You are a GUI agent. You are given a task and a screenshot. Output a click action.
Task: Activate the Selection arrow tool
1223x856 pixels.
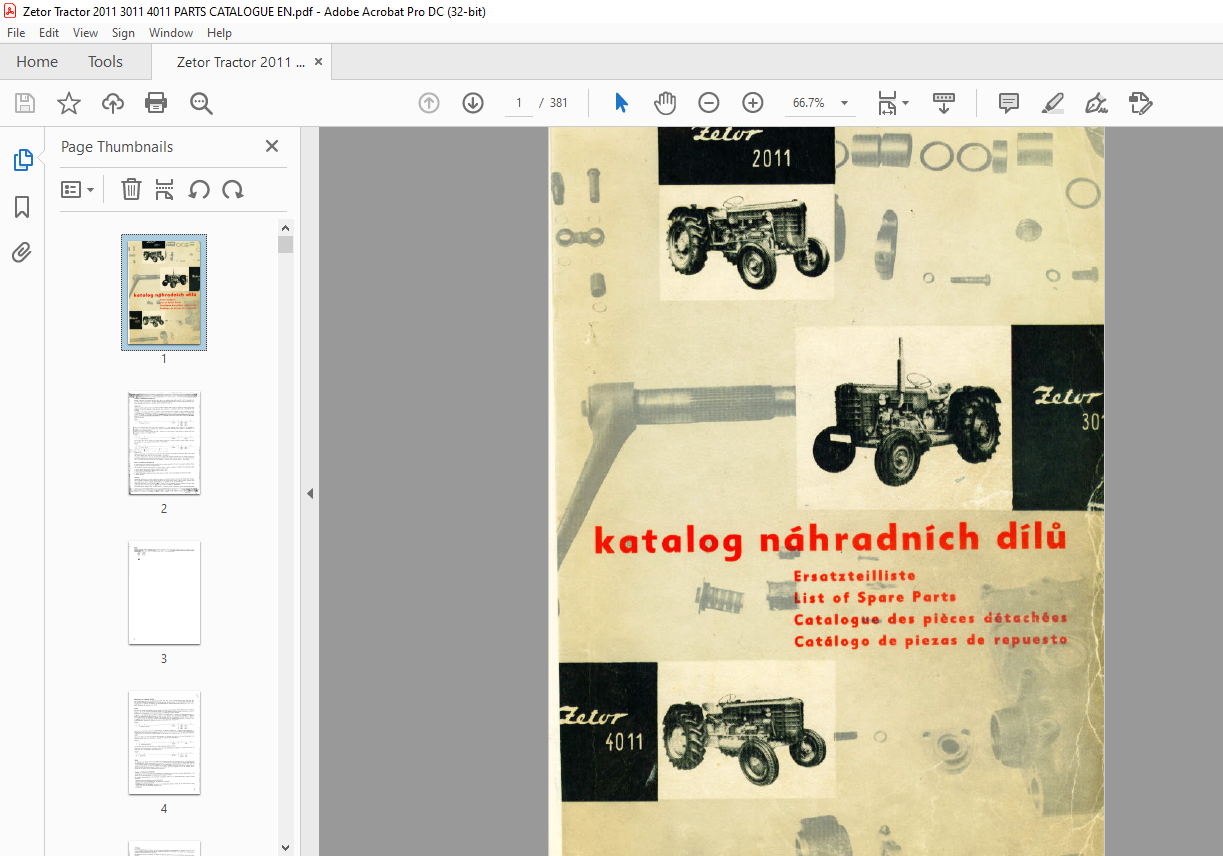(621, 103)
